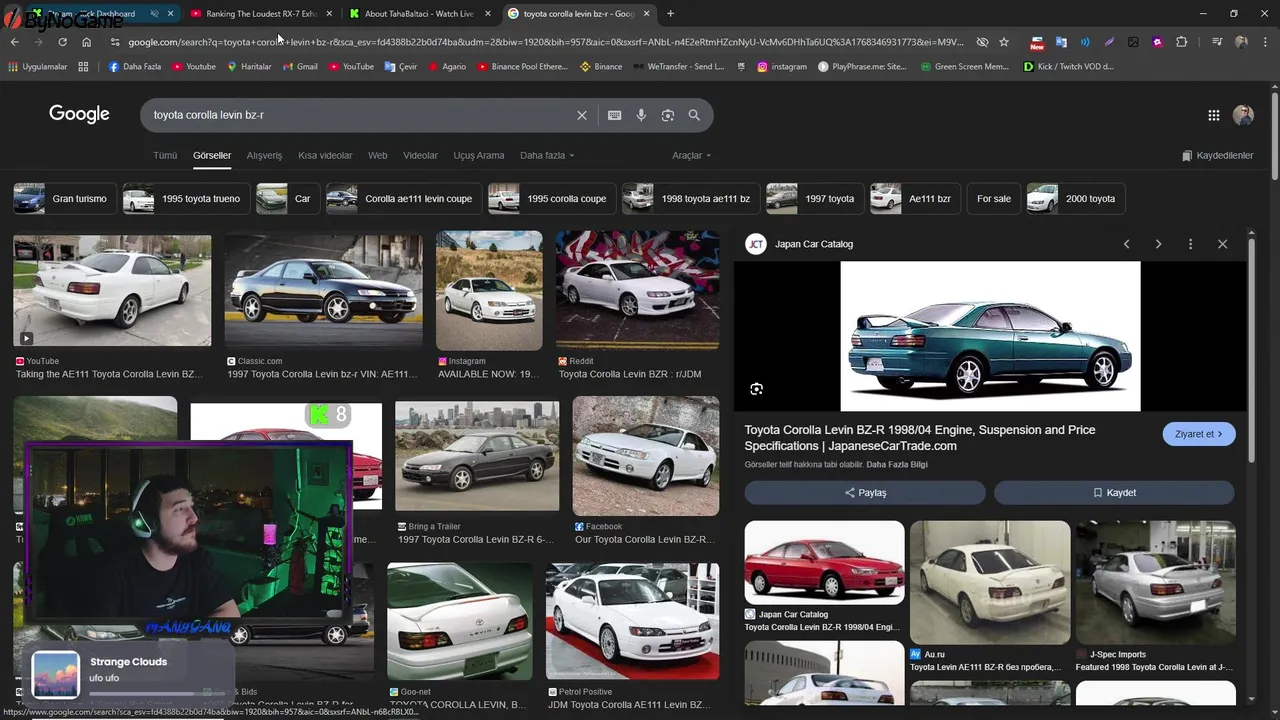Open Google account profile picture

click(1243, 115)
